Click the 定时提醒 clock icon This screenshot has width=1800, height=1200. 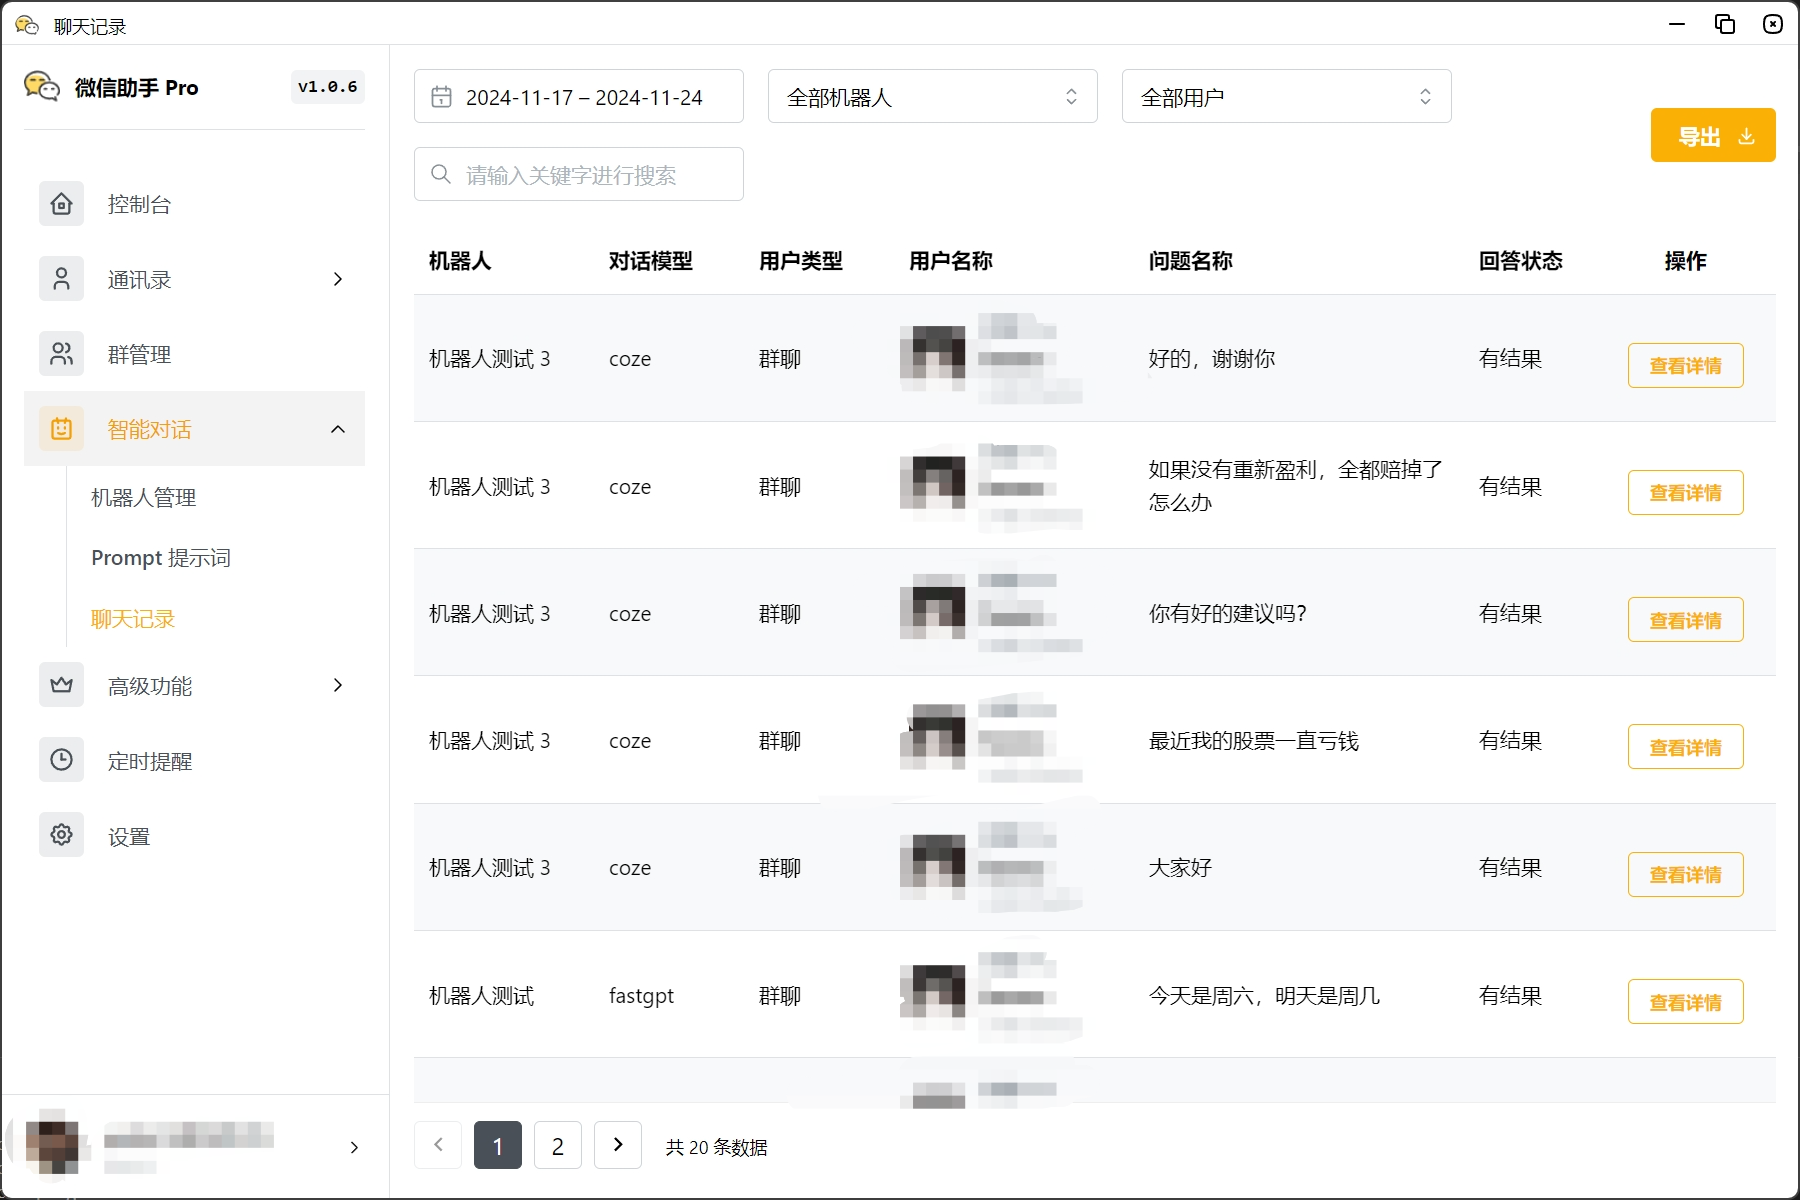pos(61,760)
